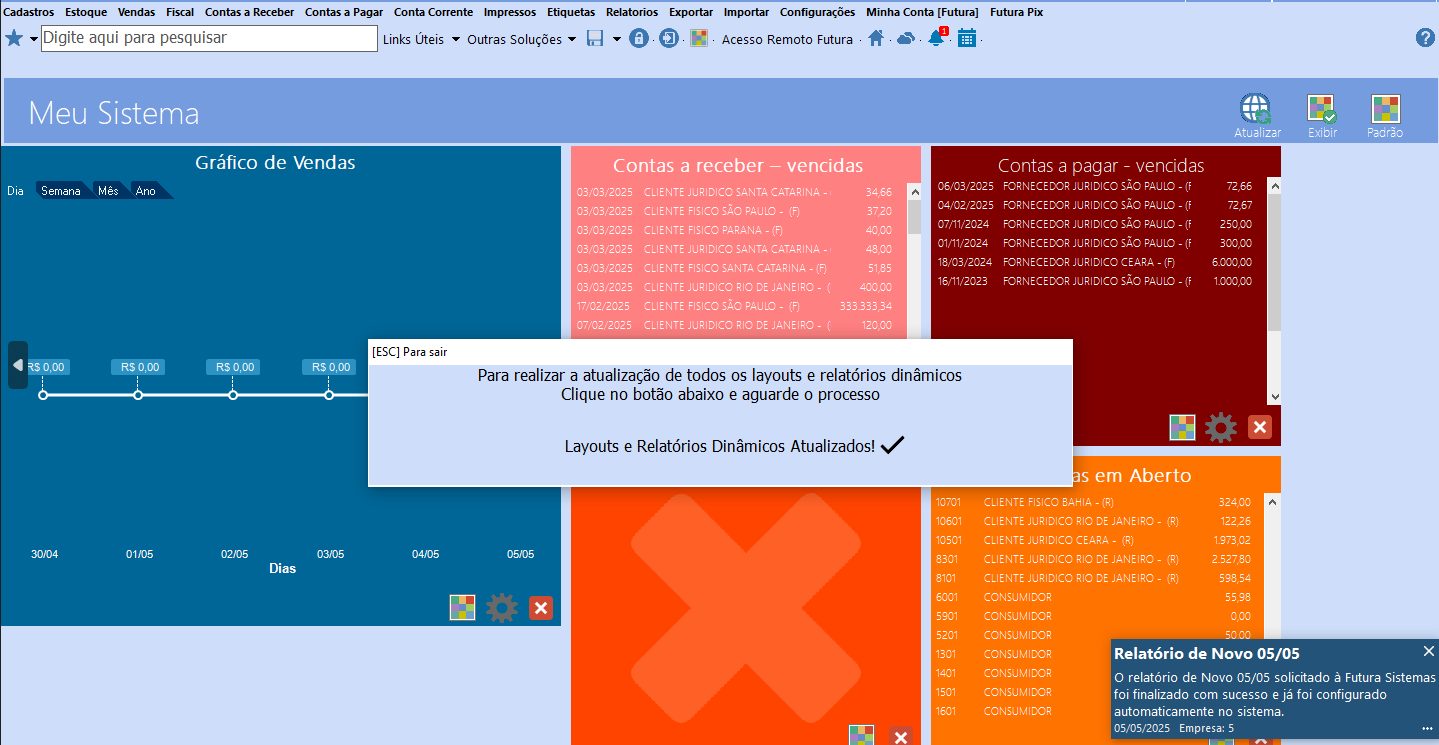Open the Contas a Receber menu
Image resolution: width=1439 pixels, height=745 pixels.
pyautogui.click(x=250, y=12)
